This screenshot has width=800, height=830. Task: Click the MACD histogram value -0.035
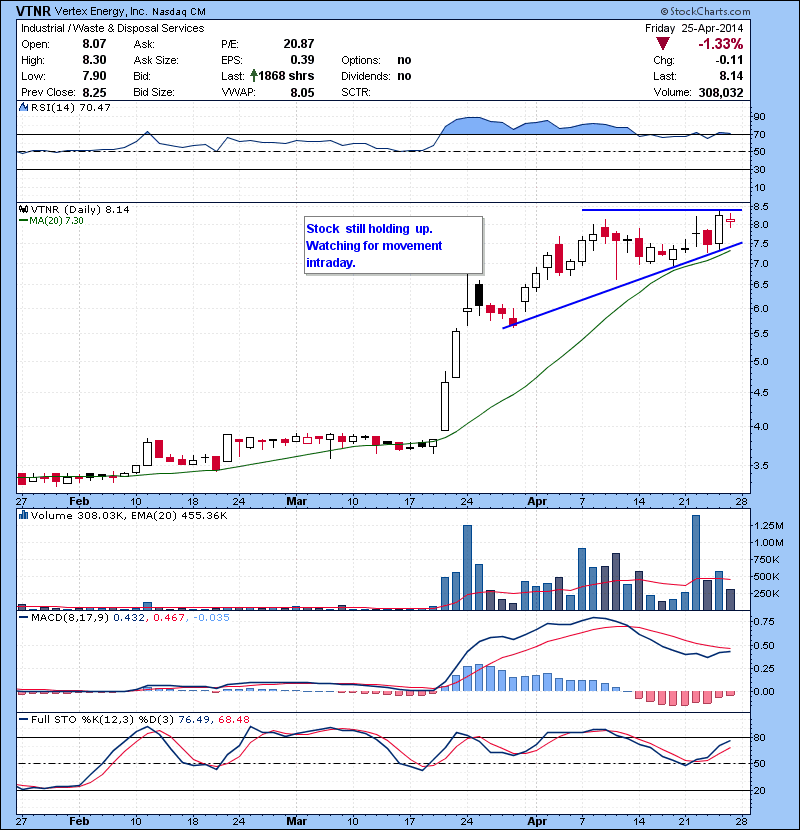[x=211, y=617]
